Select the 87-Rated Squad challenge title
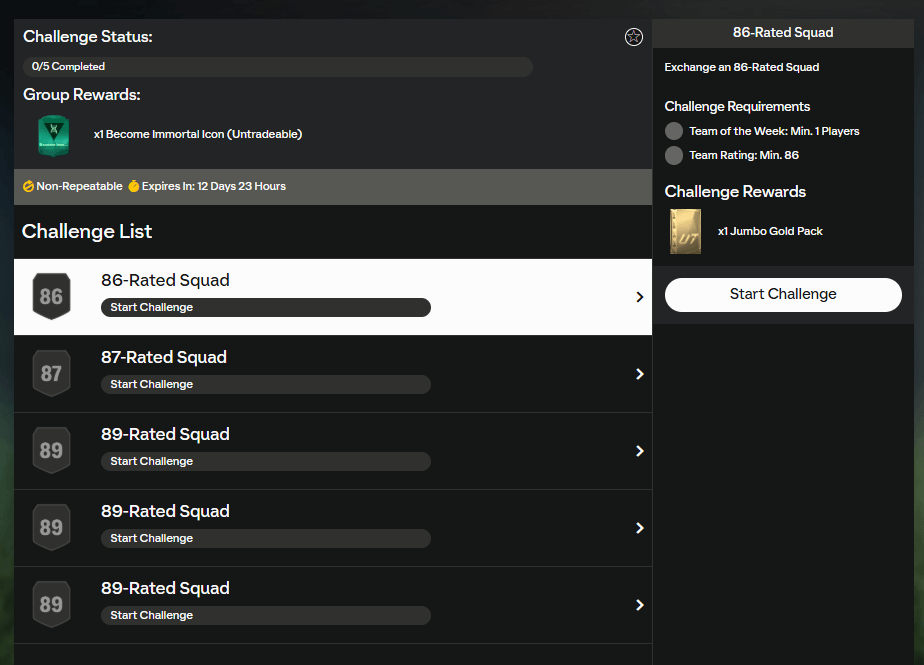This screenshot has width=924, height=665. point(164,357)
